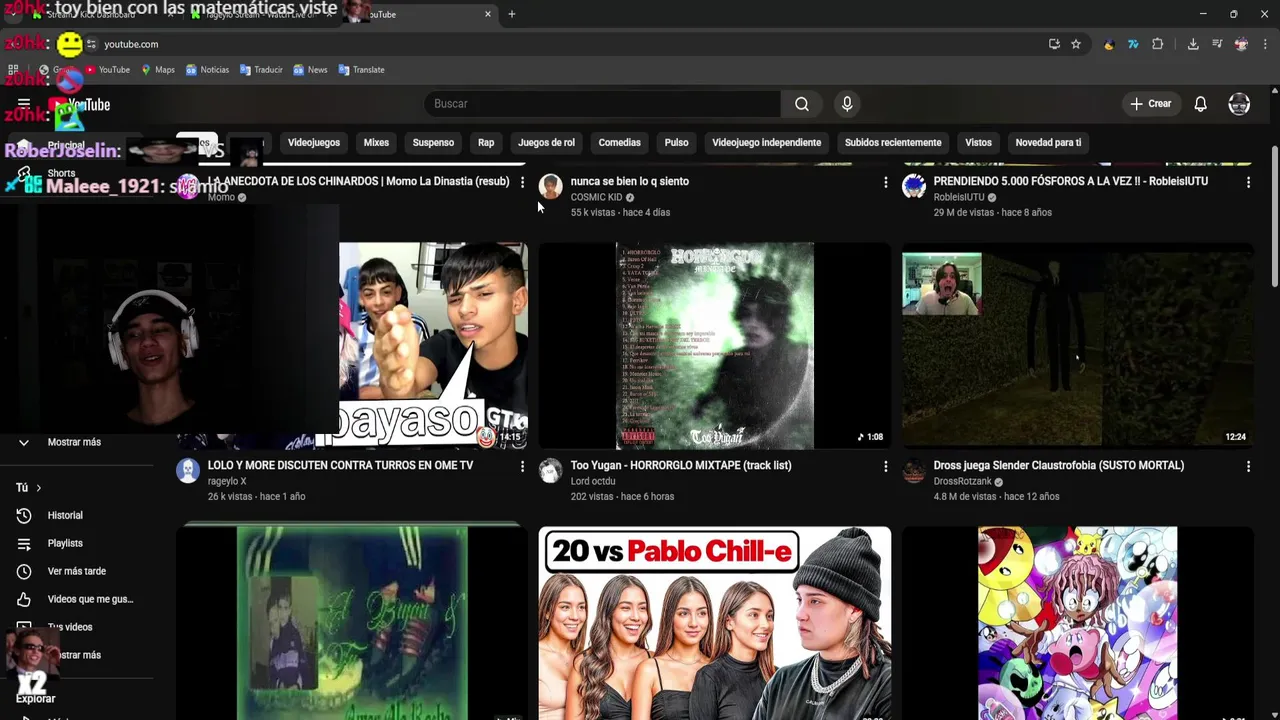Click the install app icon in address bar

(1054, 44)
